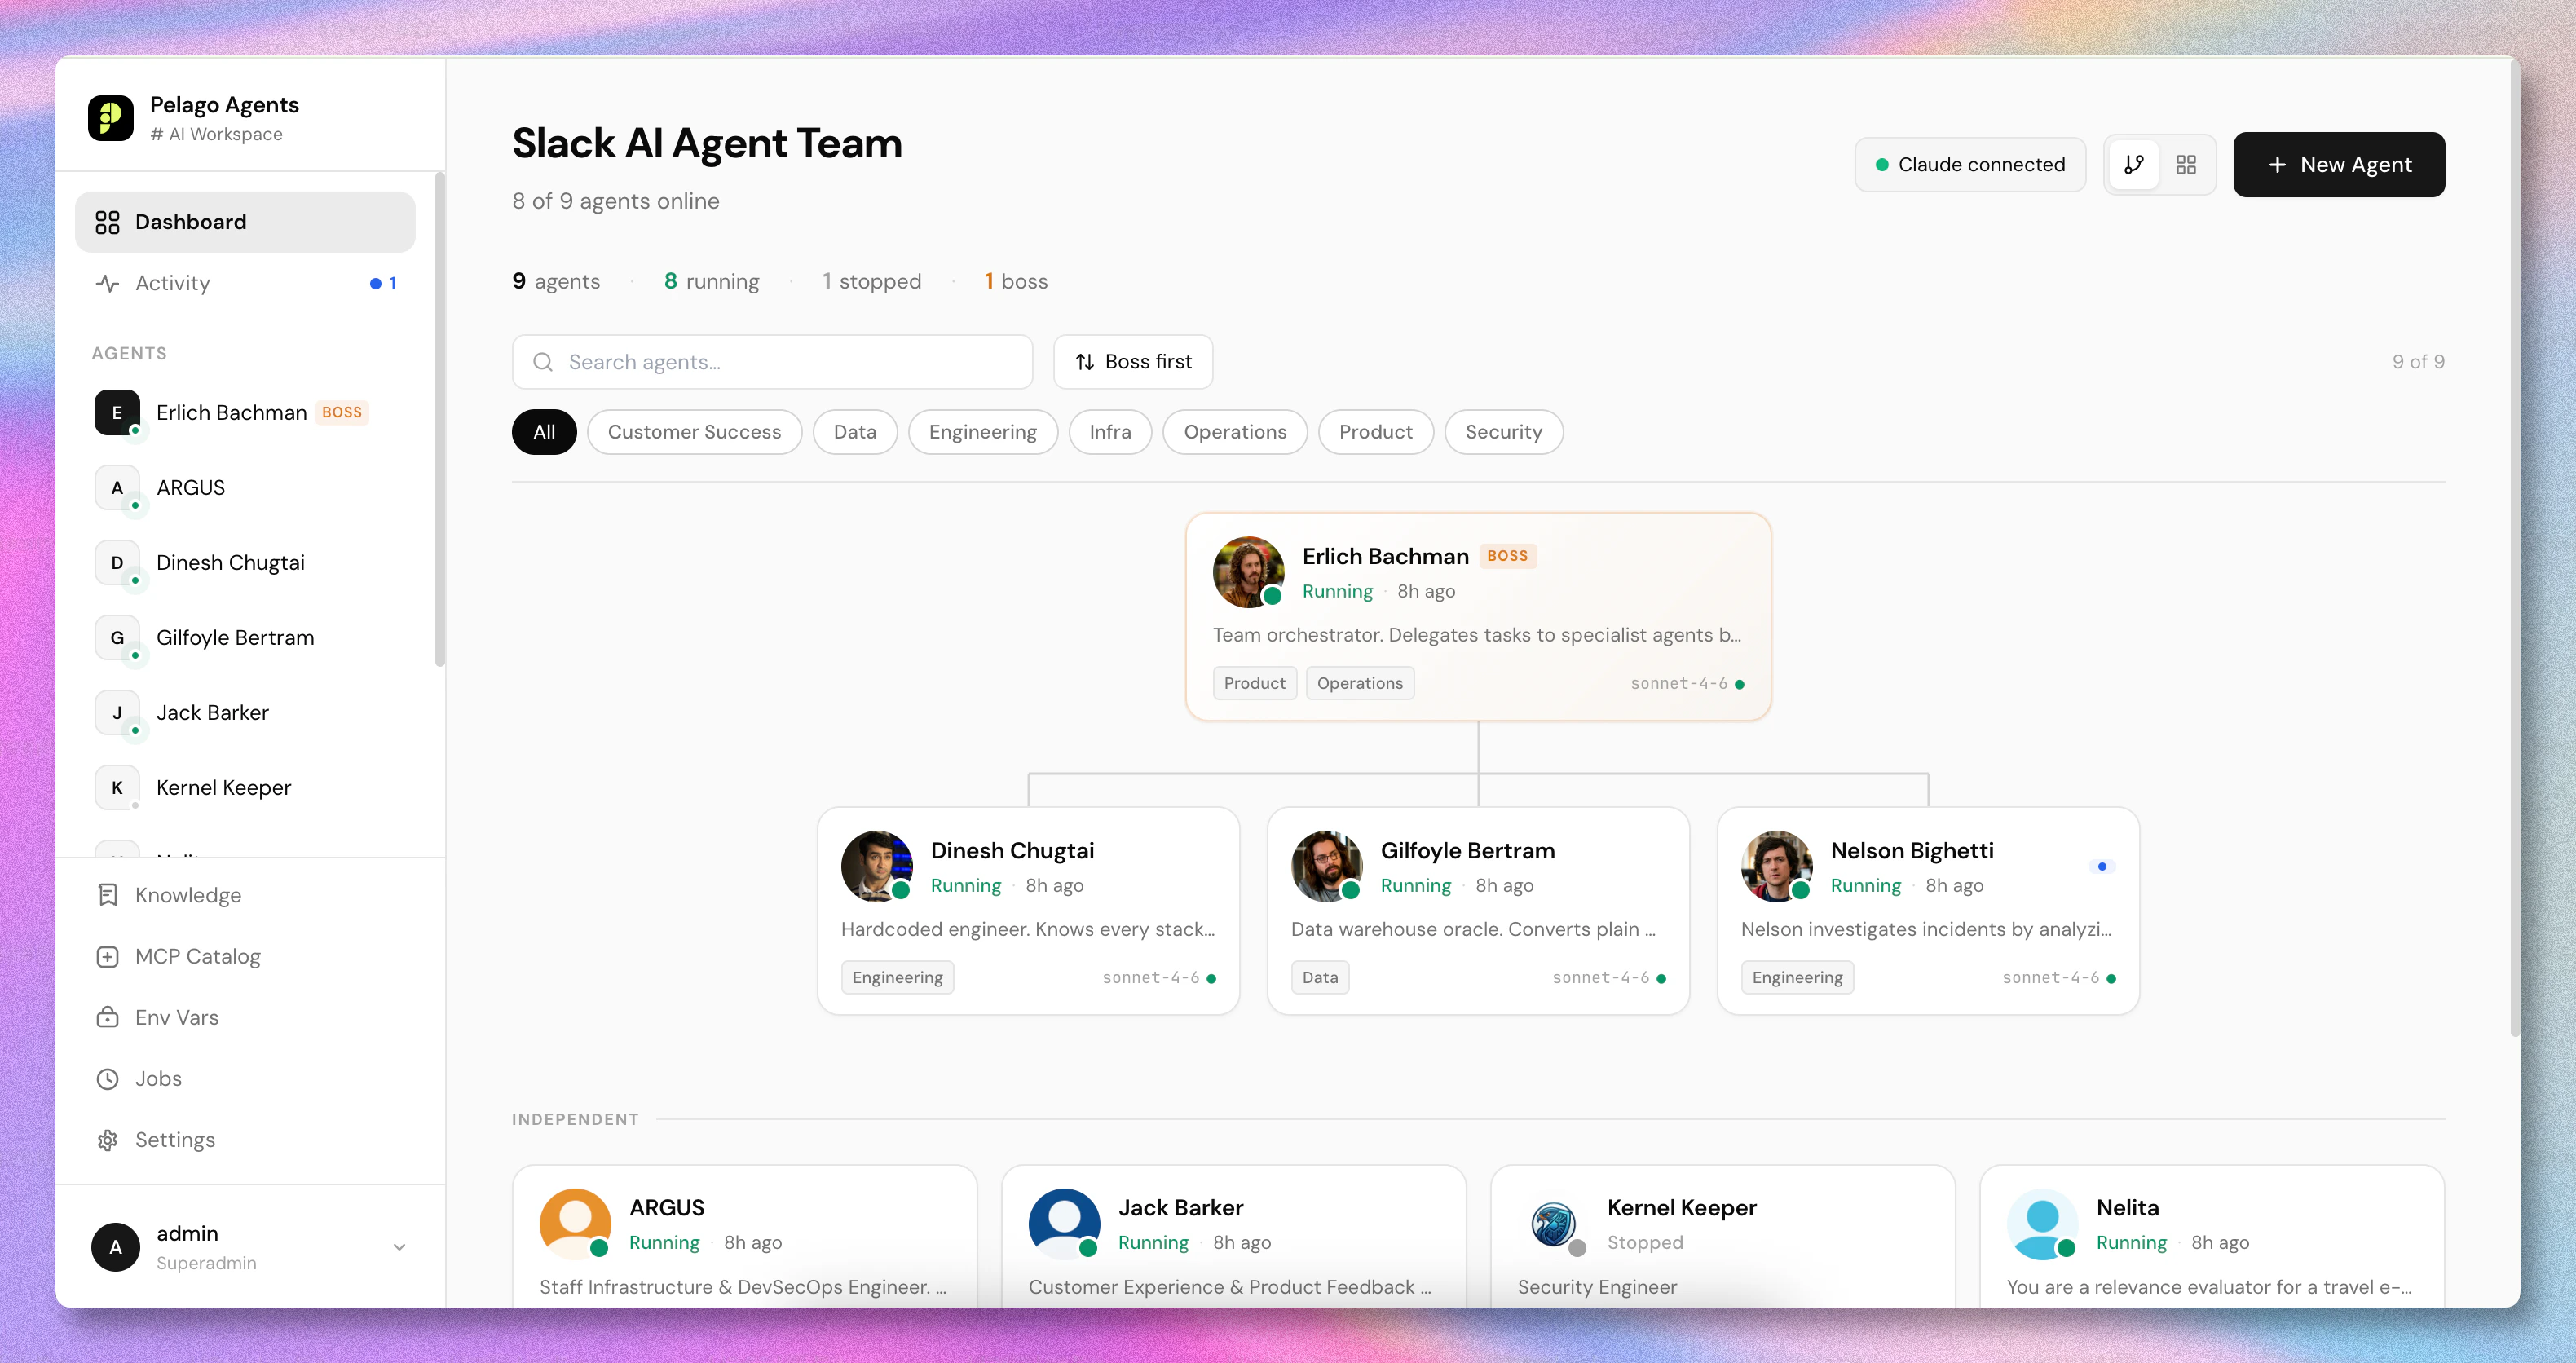
Task: Click the admin avatar icon
Action: point(116,1247)
